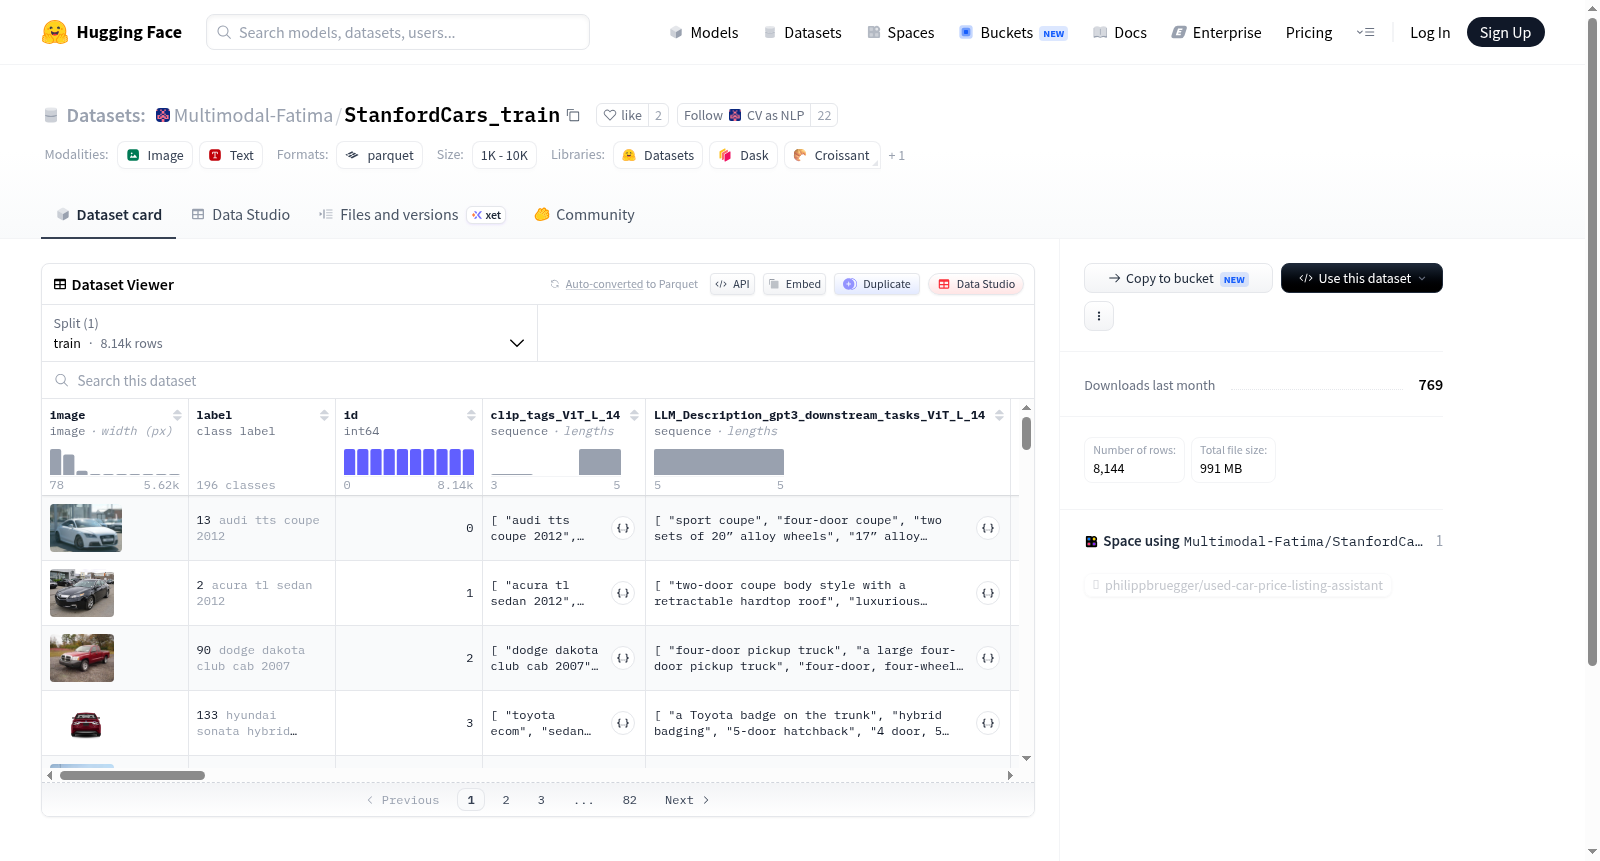This screenshot has width=1600, height=861.
Task: Search this dataset input field
Action: [538, 381]
